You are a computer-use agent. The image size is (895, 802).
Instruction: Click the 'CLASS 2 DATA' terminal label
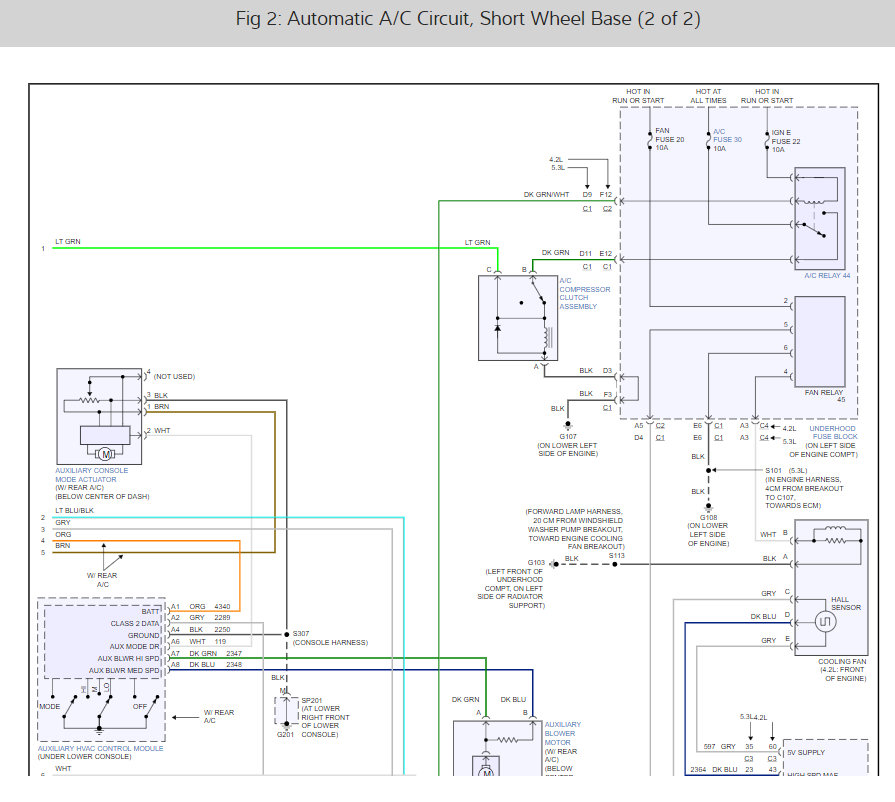[x=135, y=623]
